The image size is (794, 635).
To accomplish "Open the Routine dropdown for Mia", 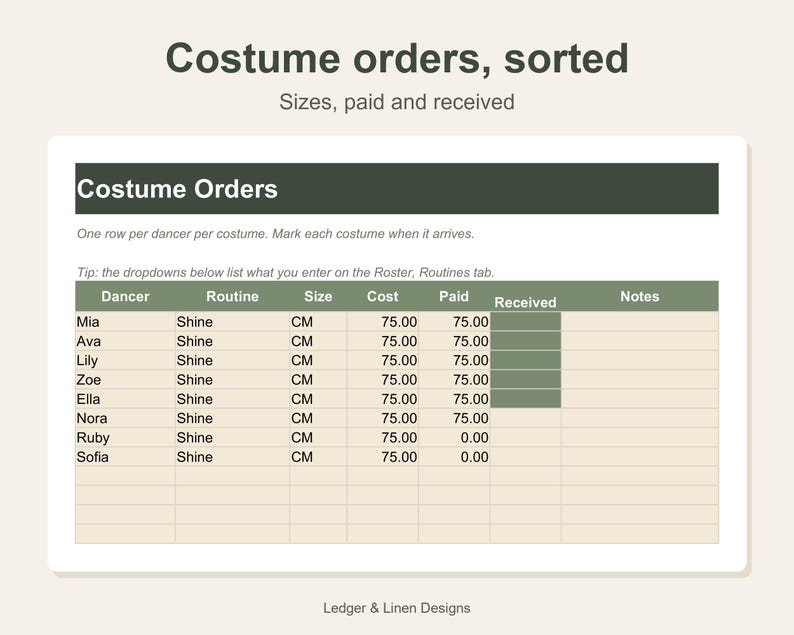I will (x=232, y=322).
